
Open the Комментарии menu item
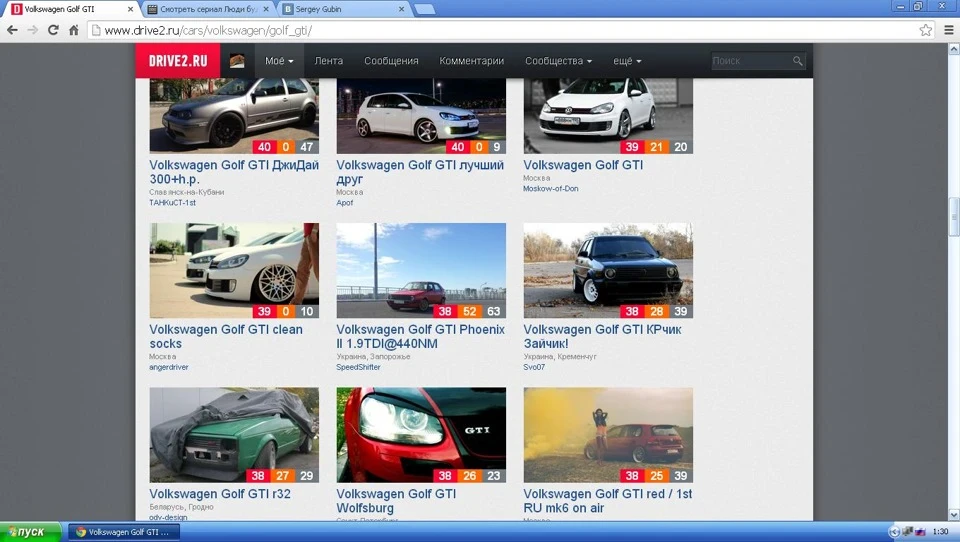(471, 61)
